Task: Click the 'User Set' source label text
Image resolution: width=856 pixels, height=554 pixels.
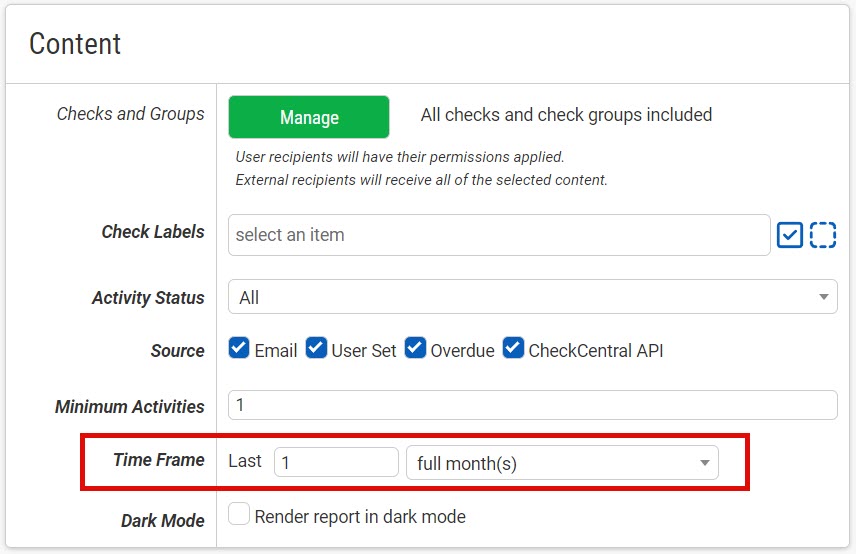Action: click(x=364, y=351)
